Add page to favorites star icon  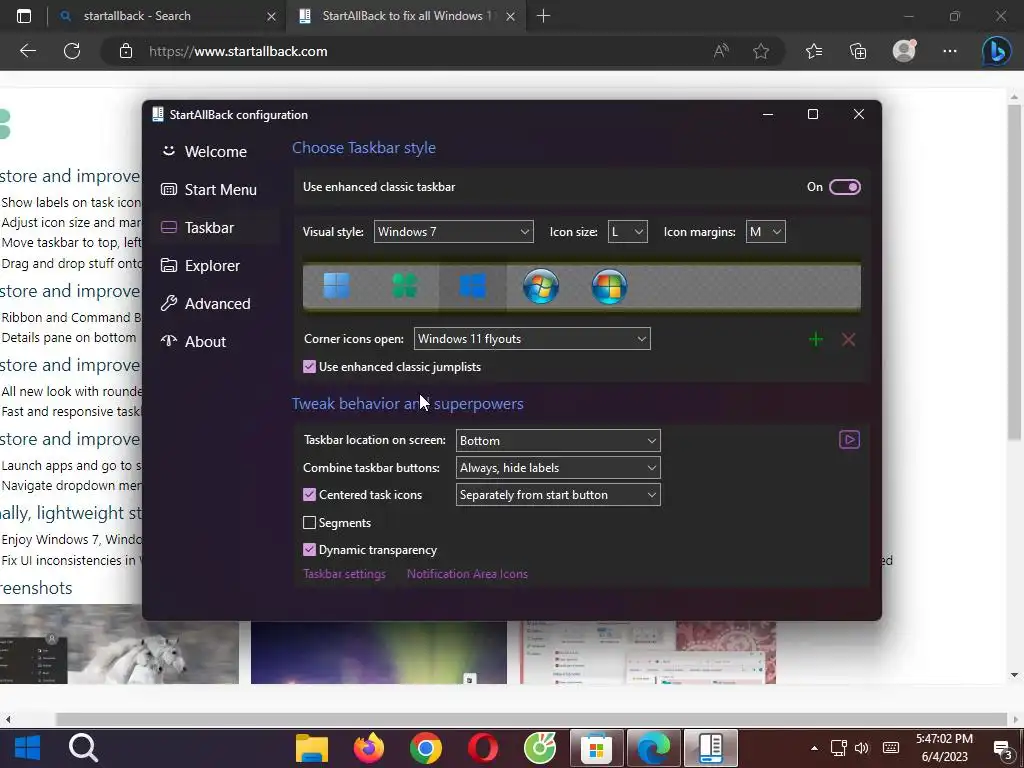761,51
